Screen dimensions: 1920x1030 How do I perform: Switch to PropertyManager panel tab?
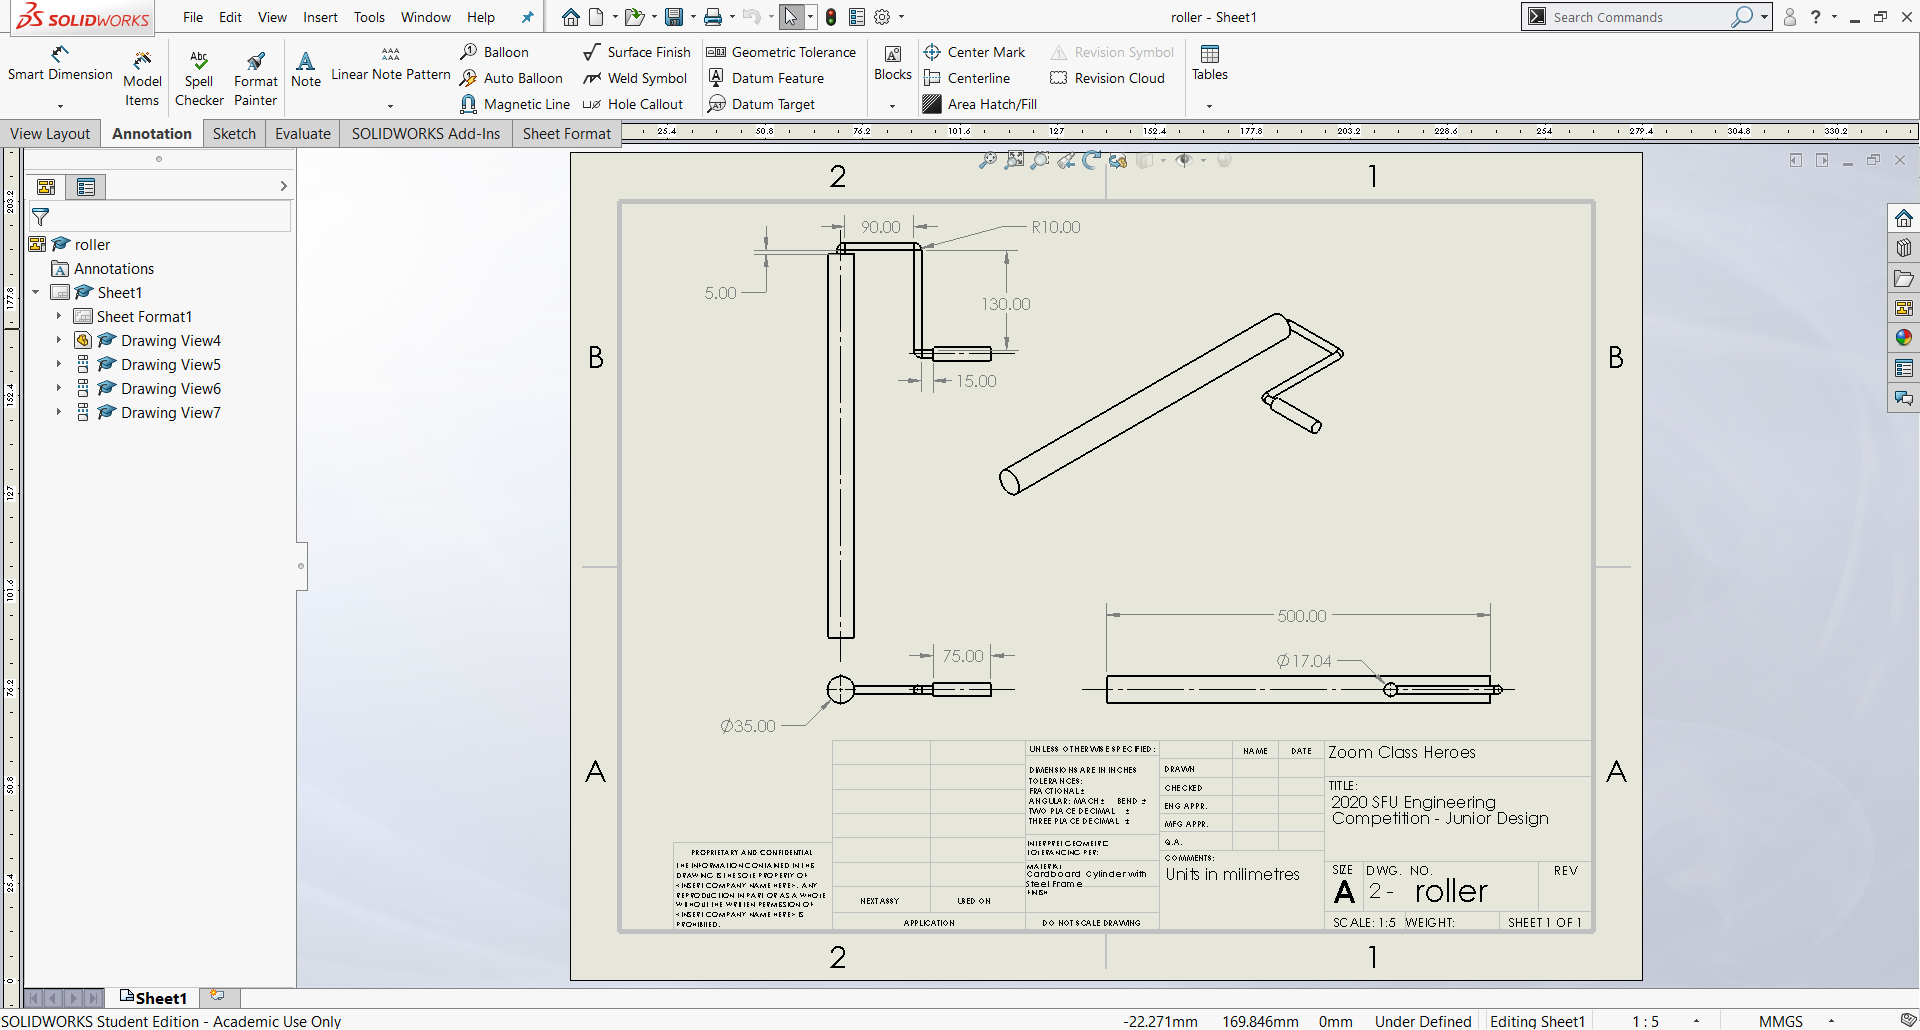86,187
